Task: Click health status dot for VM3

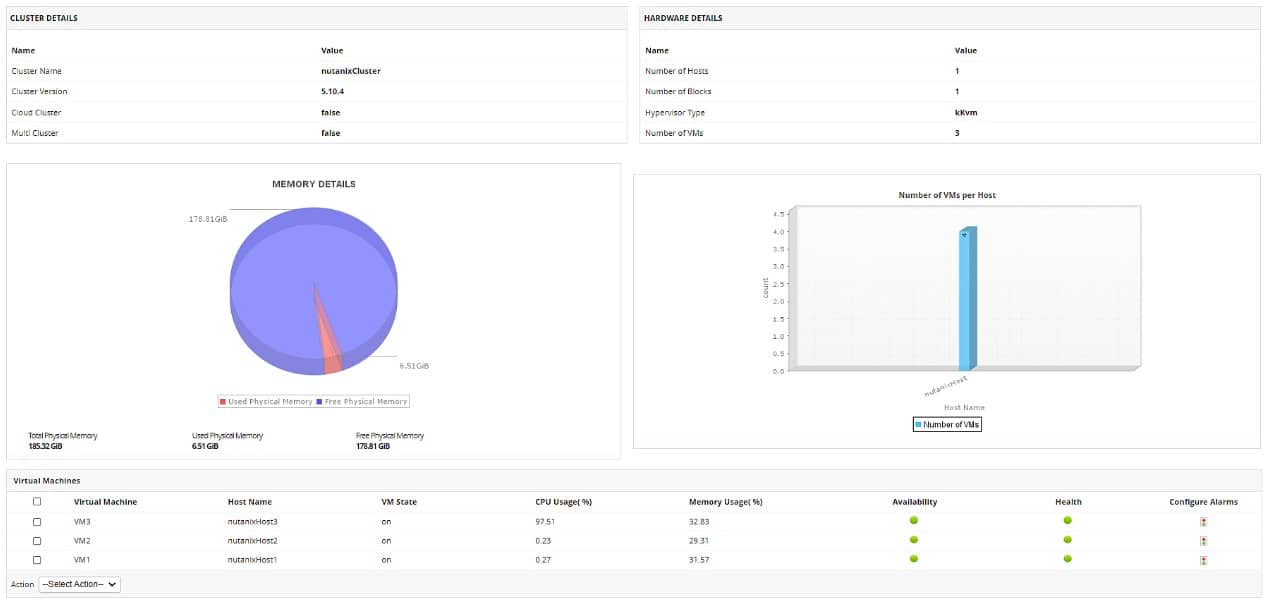Action: coord(1068,521)
